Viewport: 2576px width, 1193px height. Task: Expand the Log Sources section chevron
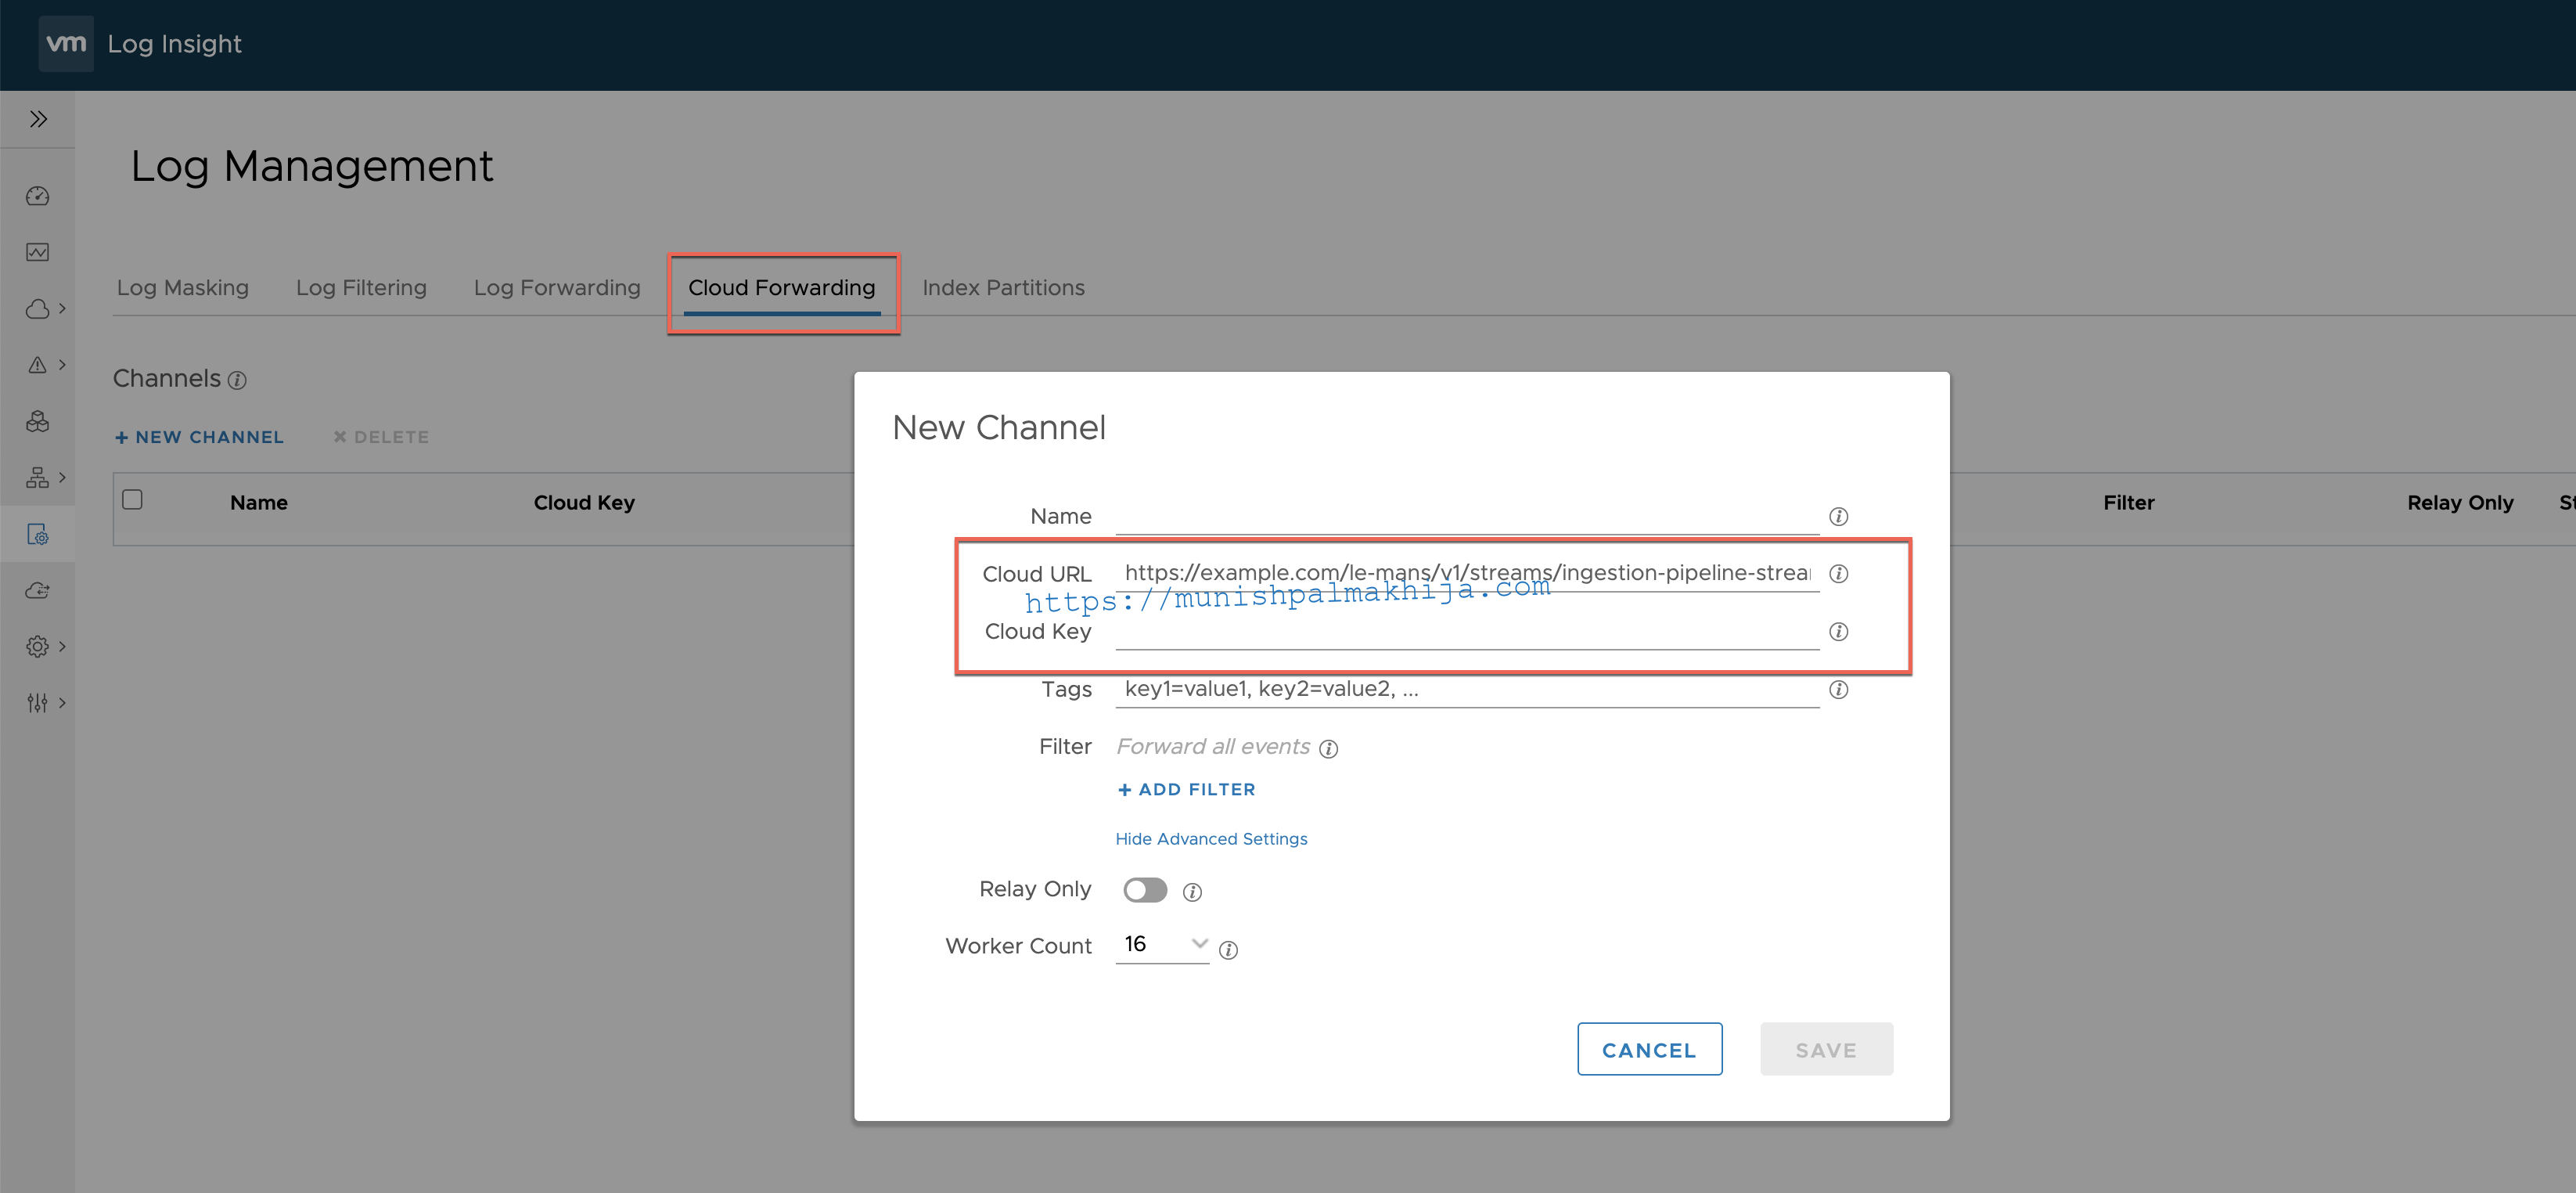[x=62, y=477]
